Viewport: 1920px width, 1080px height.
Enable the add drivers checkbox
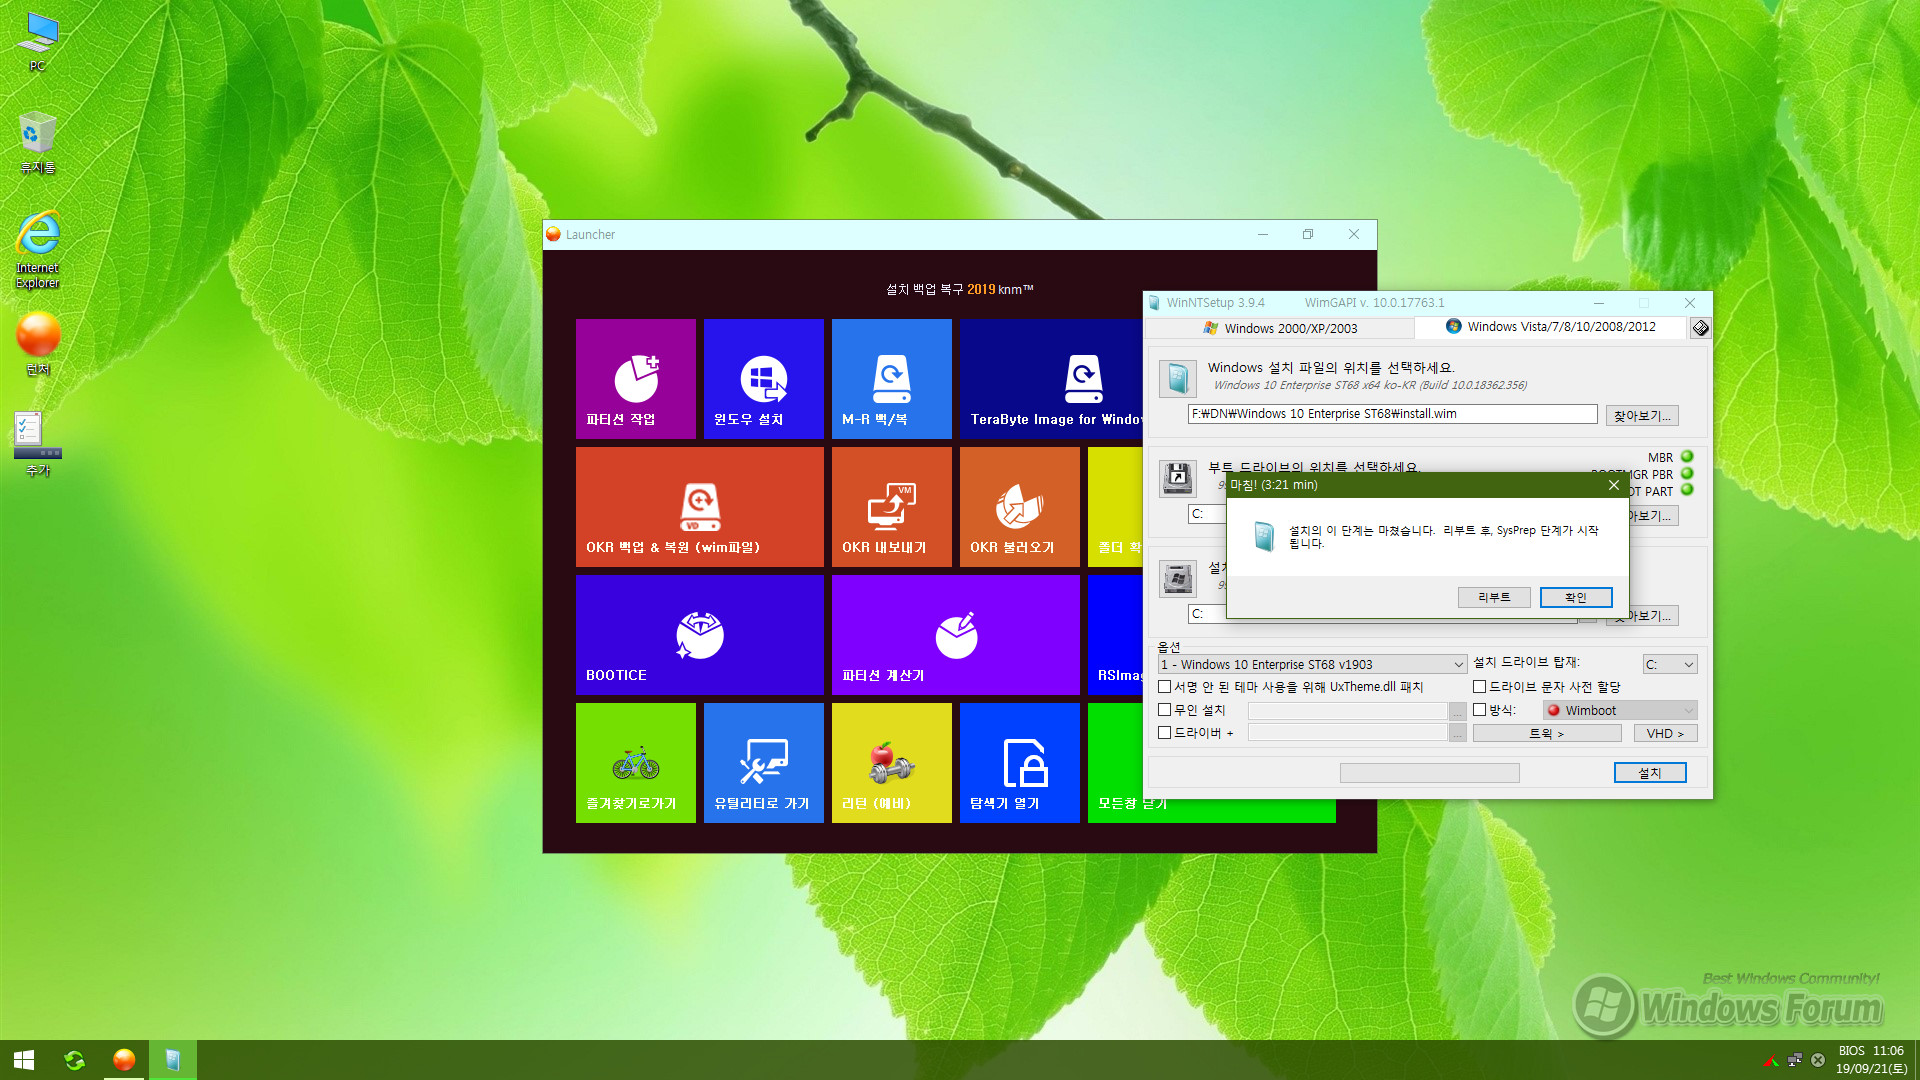pos(1164,733)
